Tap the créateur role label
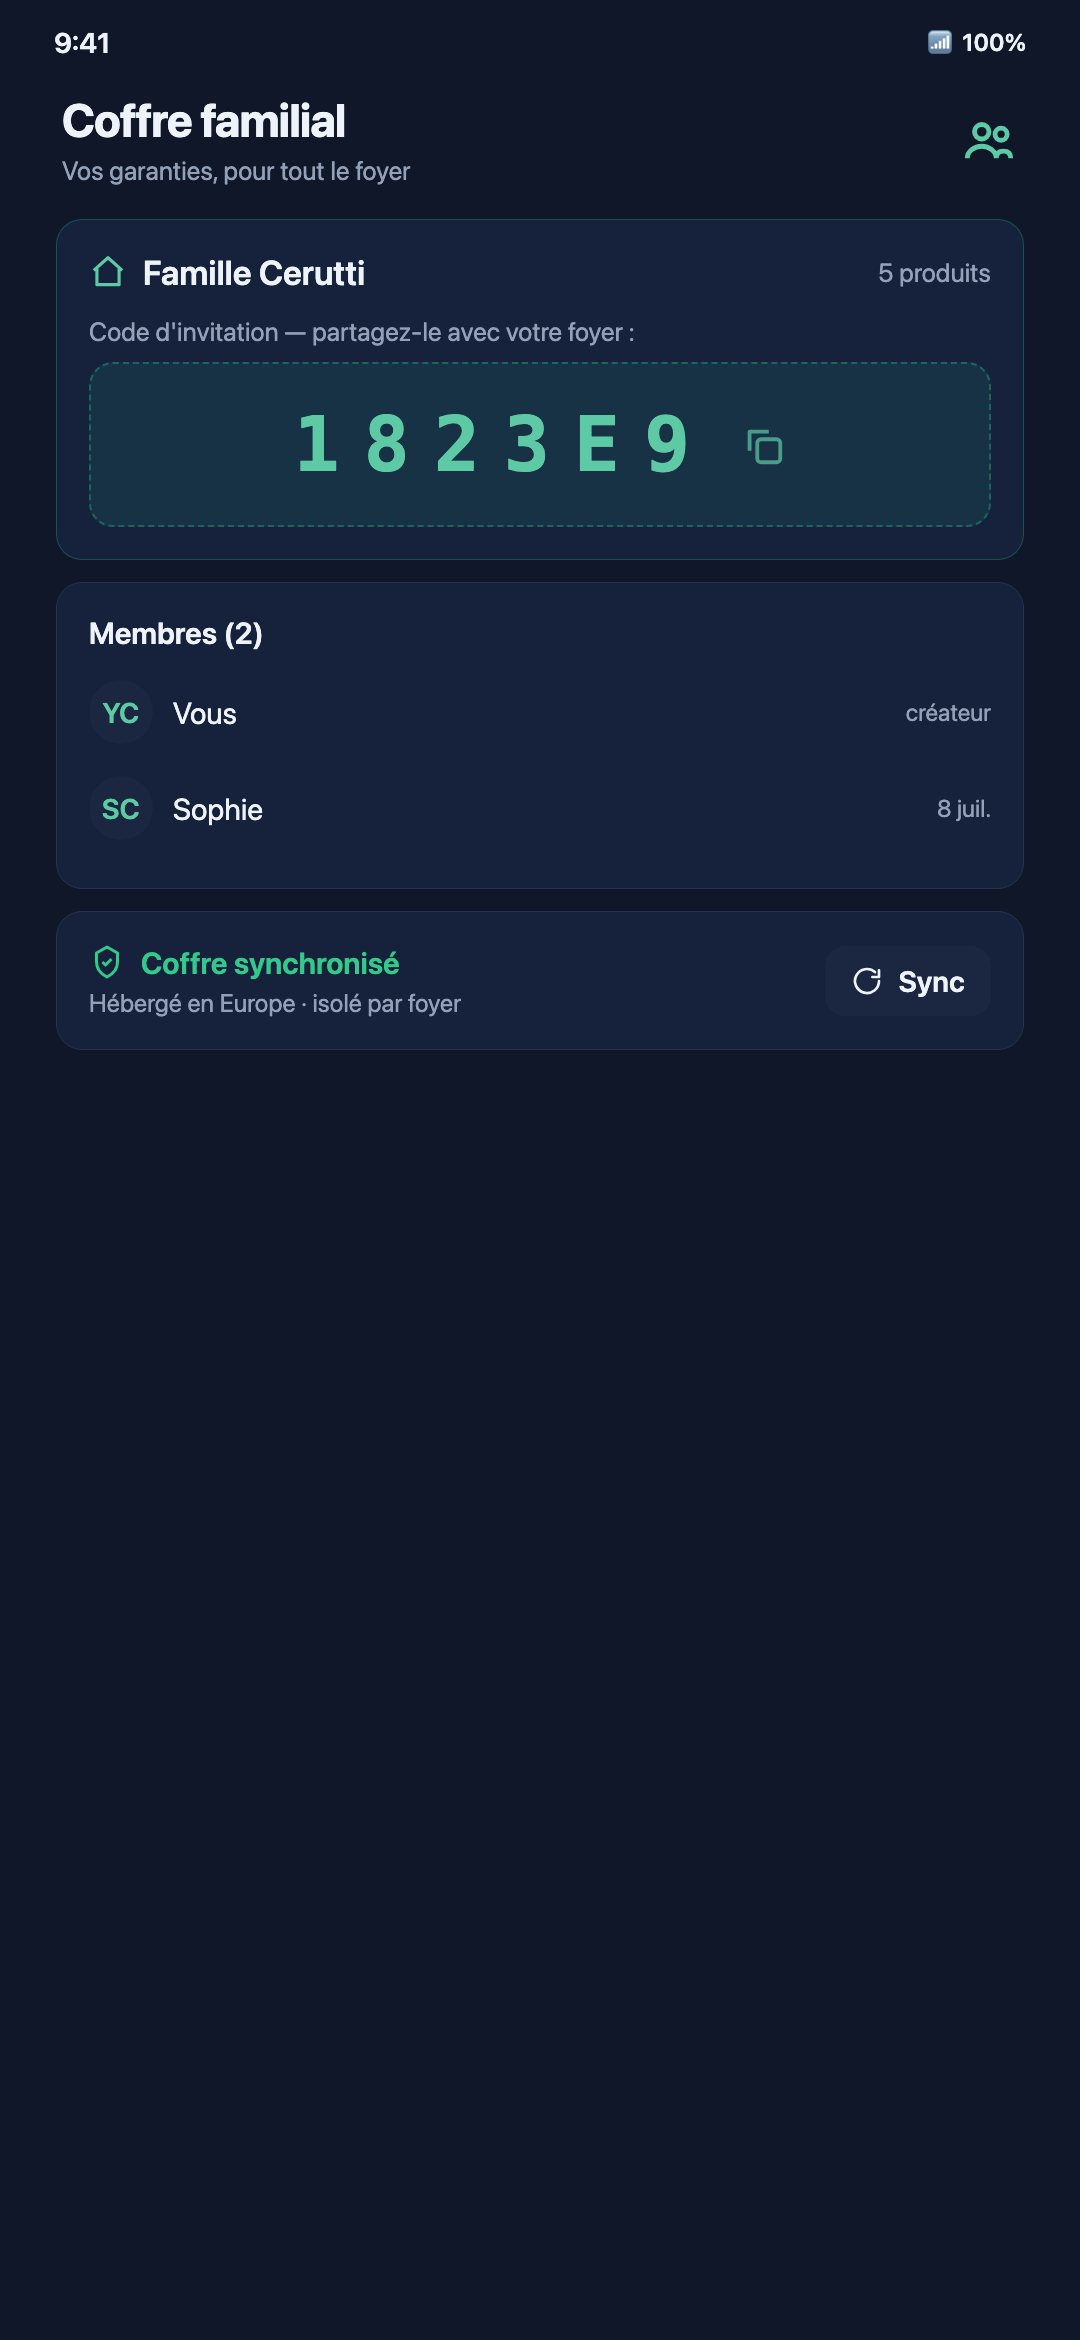The width and height of the screenshot is (1080, 2340). point(948,713)
